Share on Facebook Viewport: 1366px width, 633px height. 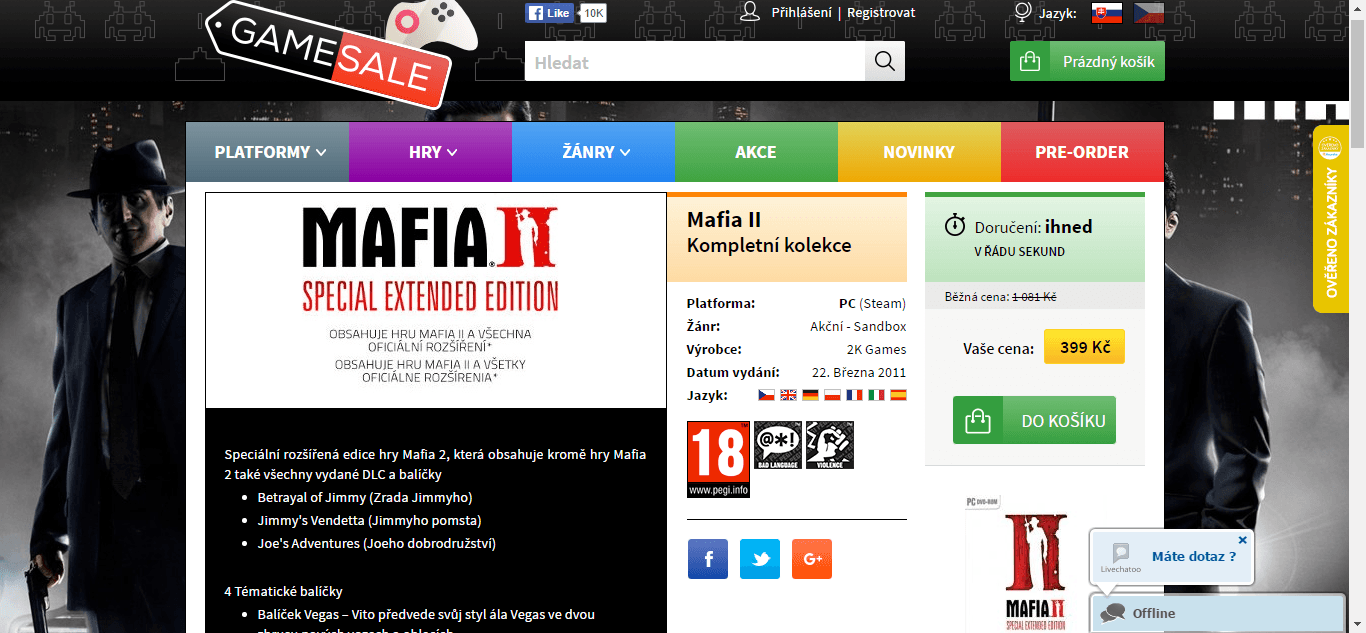(x=708, y=559)
